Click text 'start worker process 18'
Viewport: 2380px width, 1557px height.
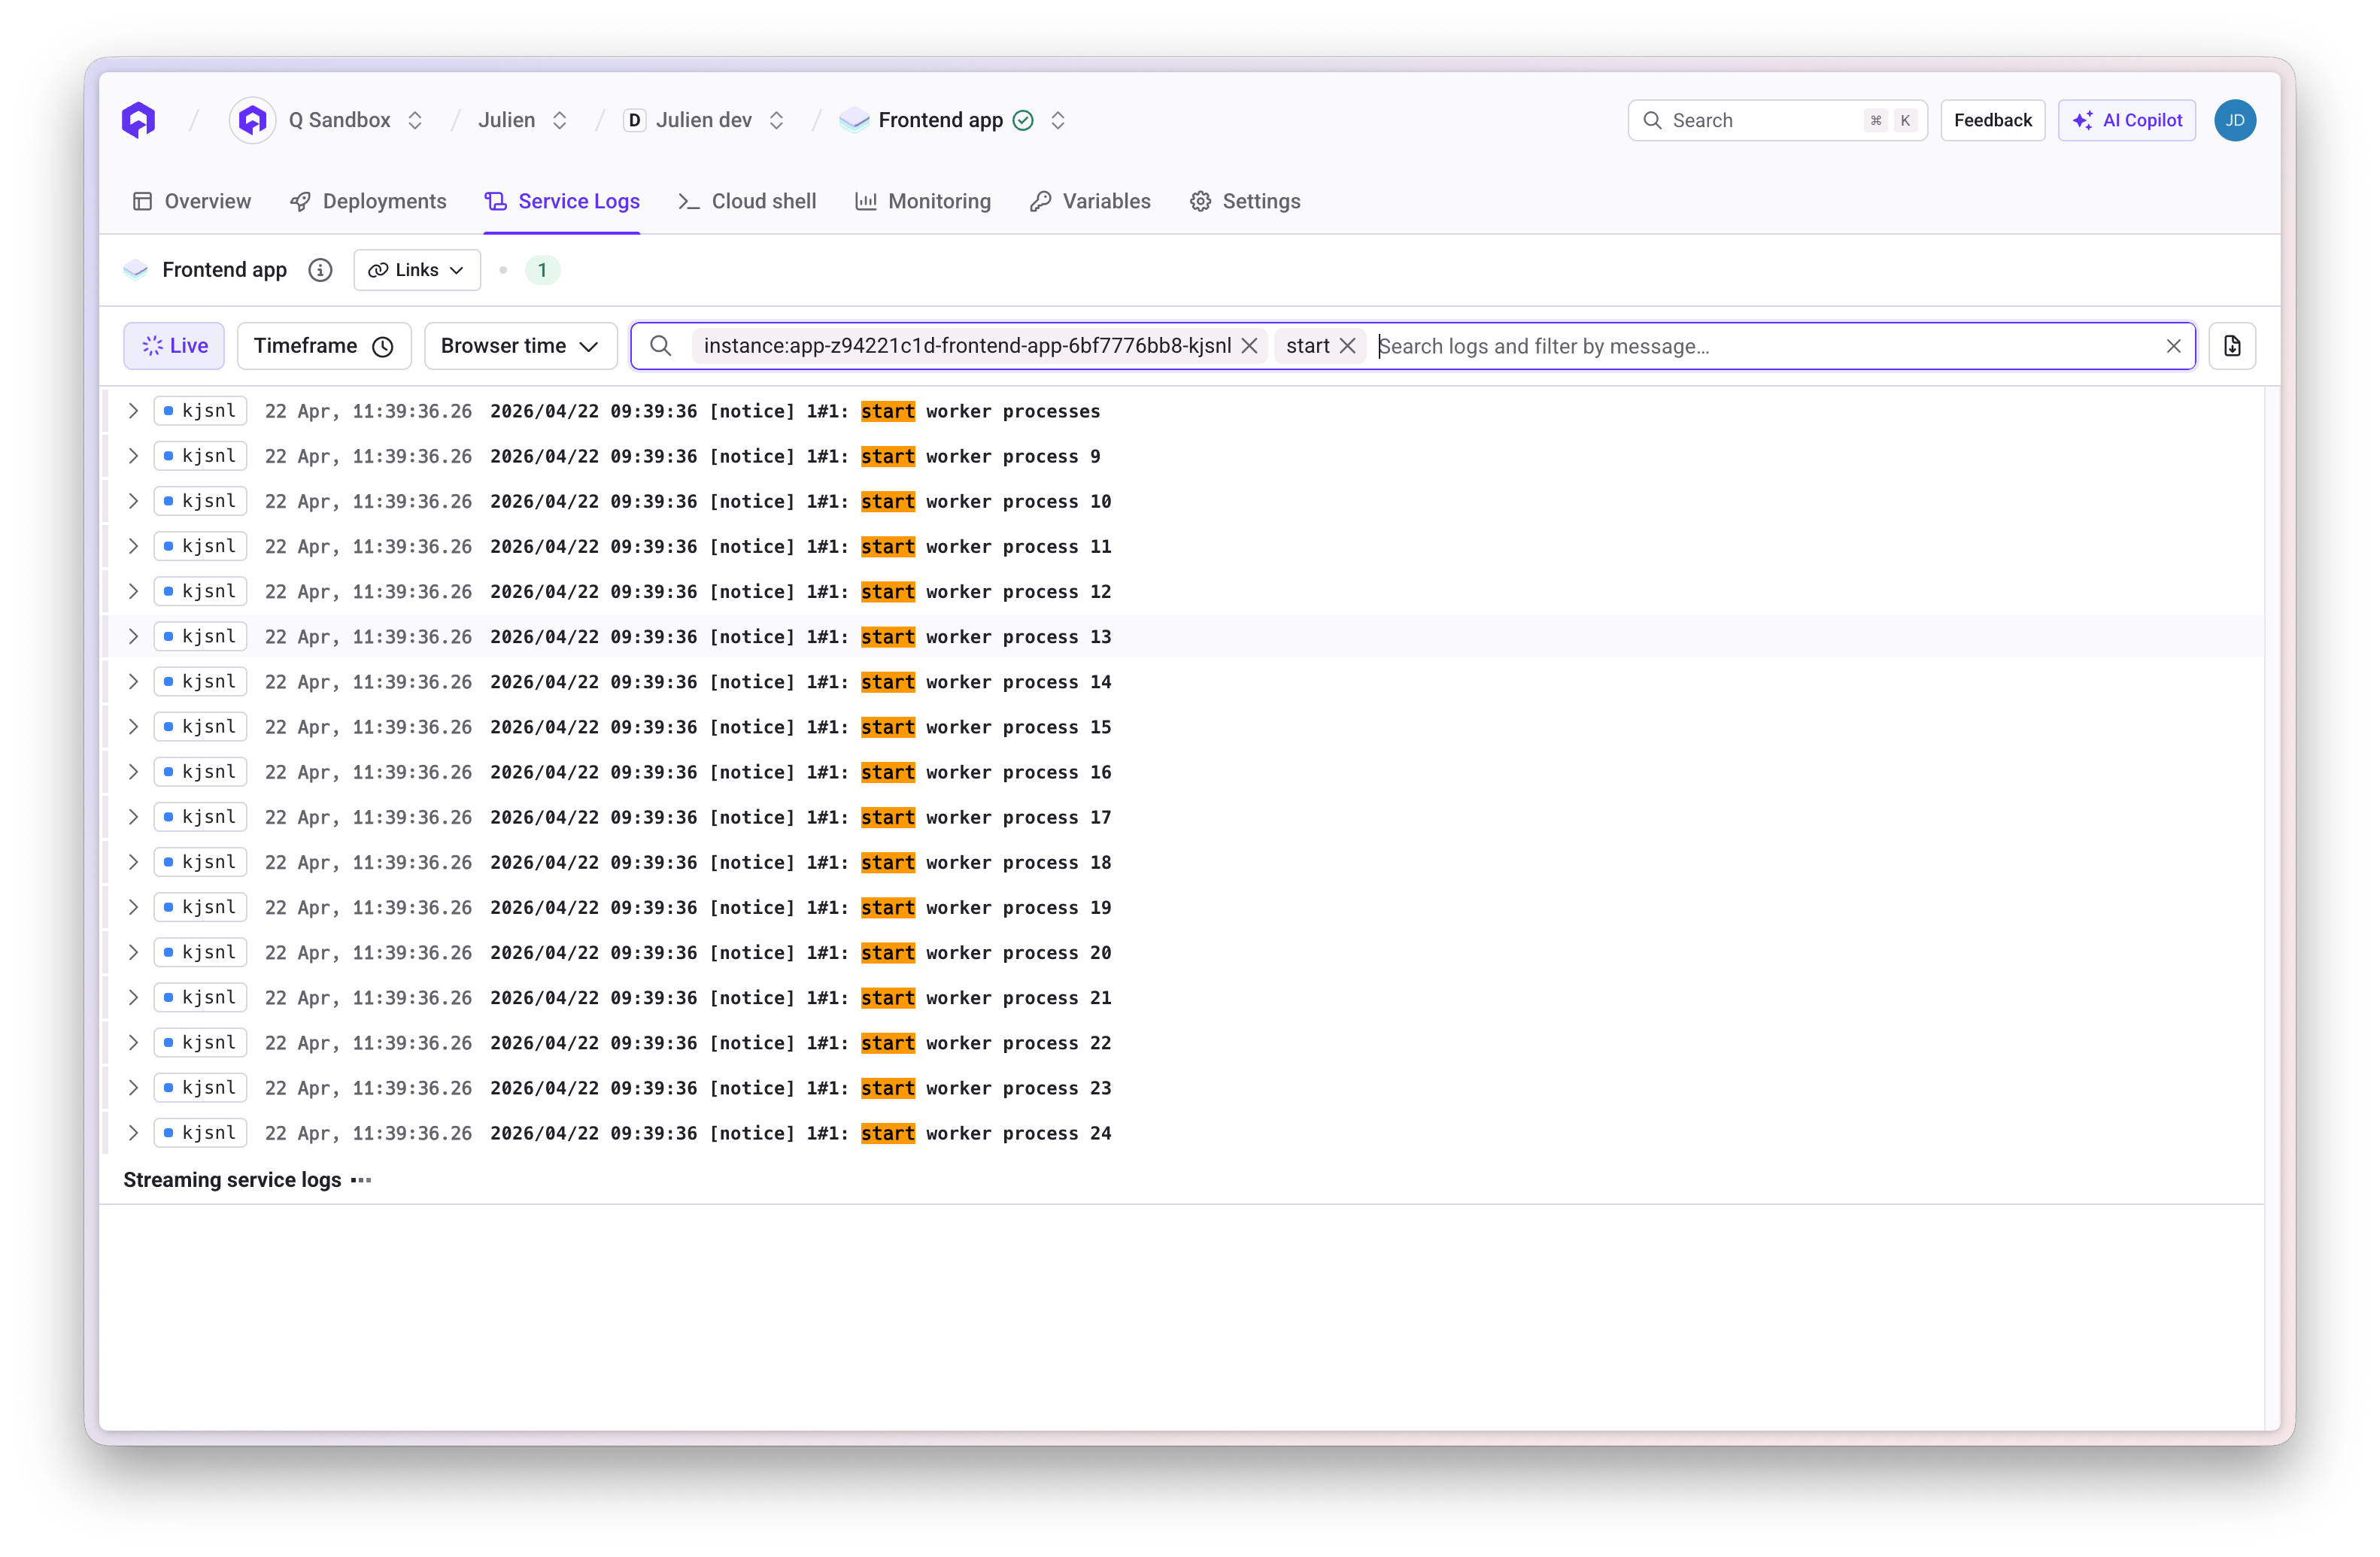(x=986, y=862)
